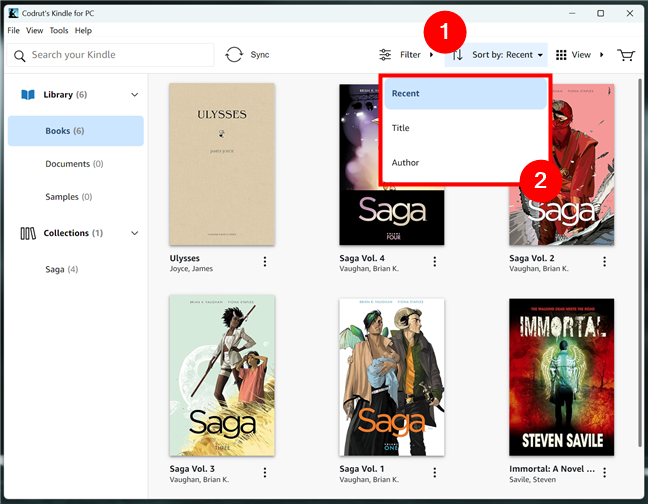Click the Immortal: A Novel title text

552,469
